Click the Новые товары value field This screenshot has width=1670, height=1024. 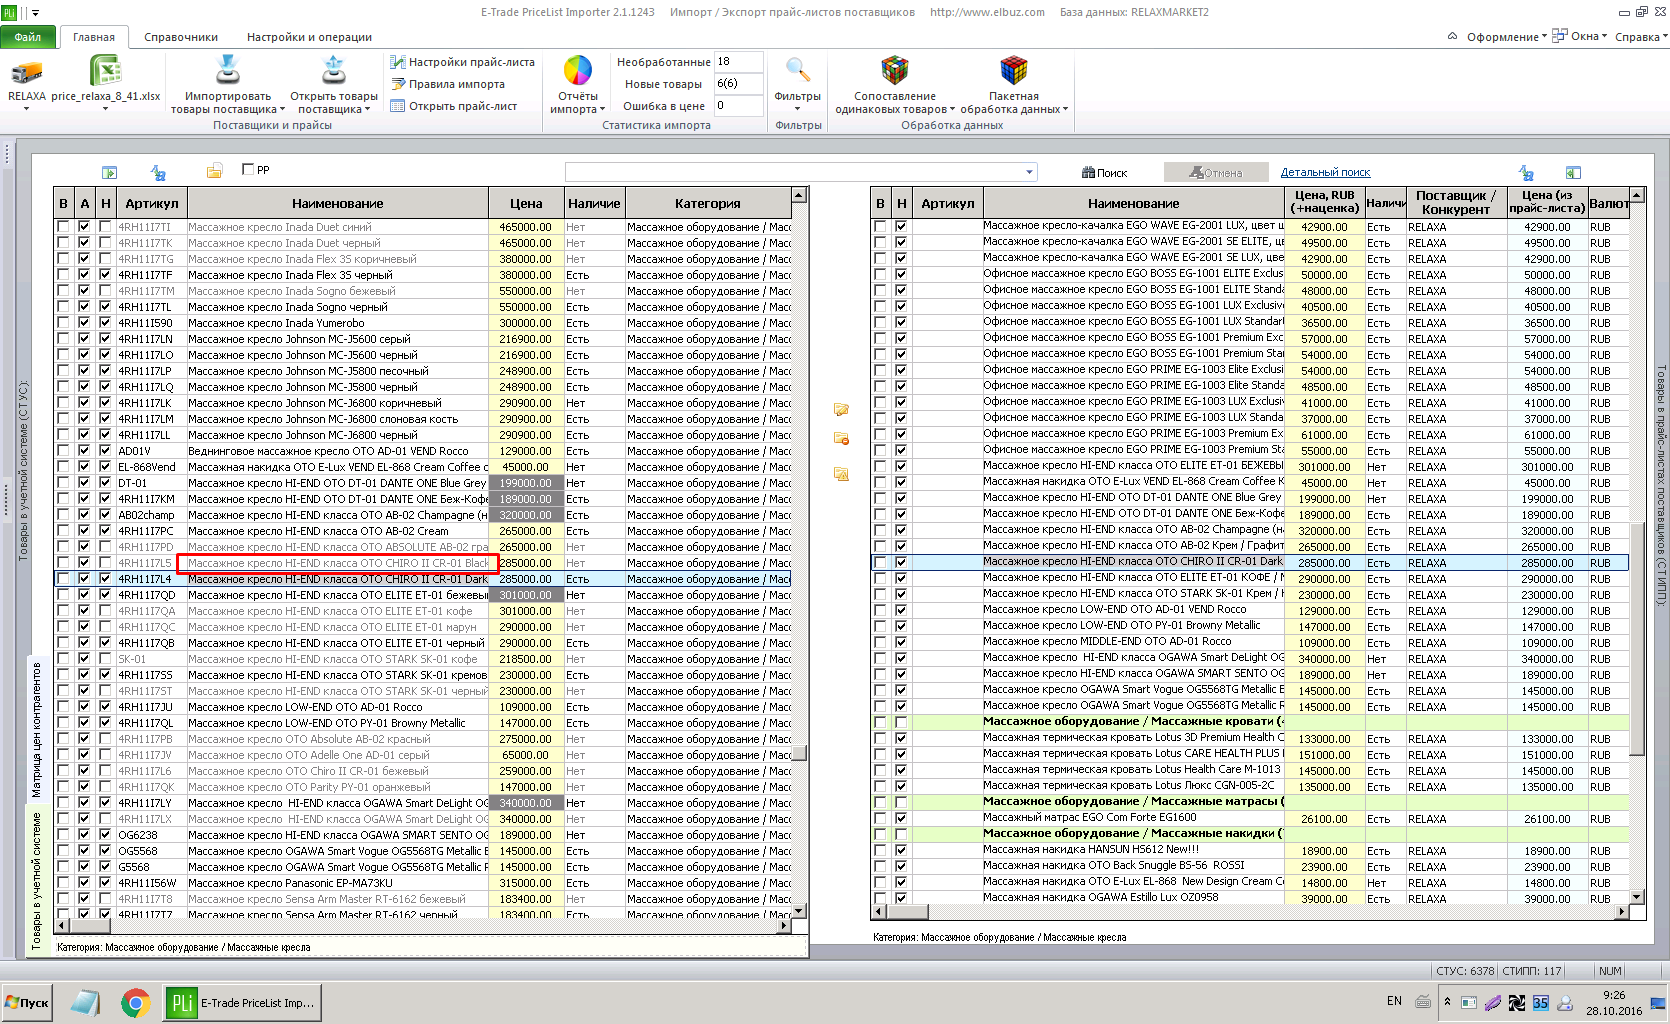pos(739,84)
